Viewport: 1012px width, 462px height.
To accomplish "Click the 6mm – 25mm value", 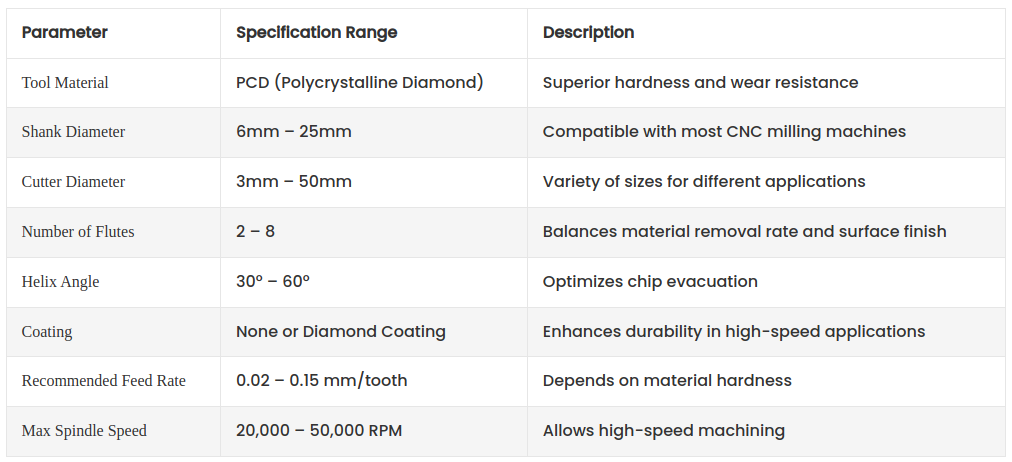I will point(294,132).
